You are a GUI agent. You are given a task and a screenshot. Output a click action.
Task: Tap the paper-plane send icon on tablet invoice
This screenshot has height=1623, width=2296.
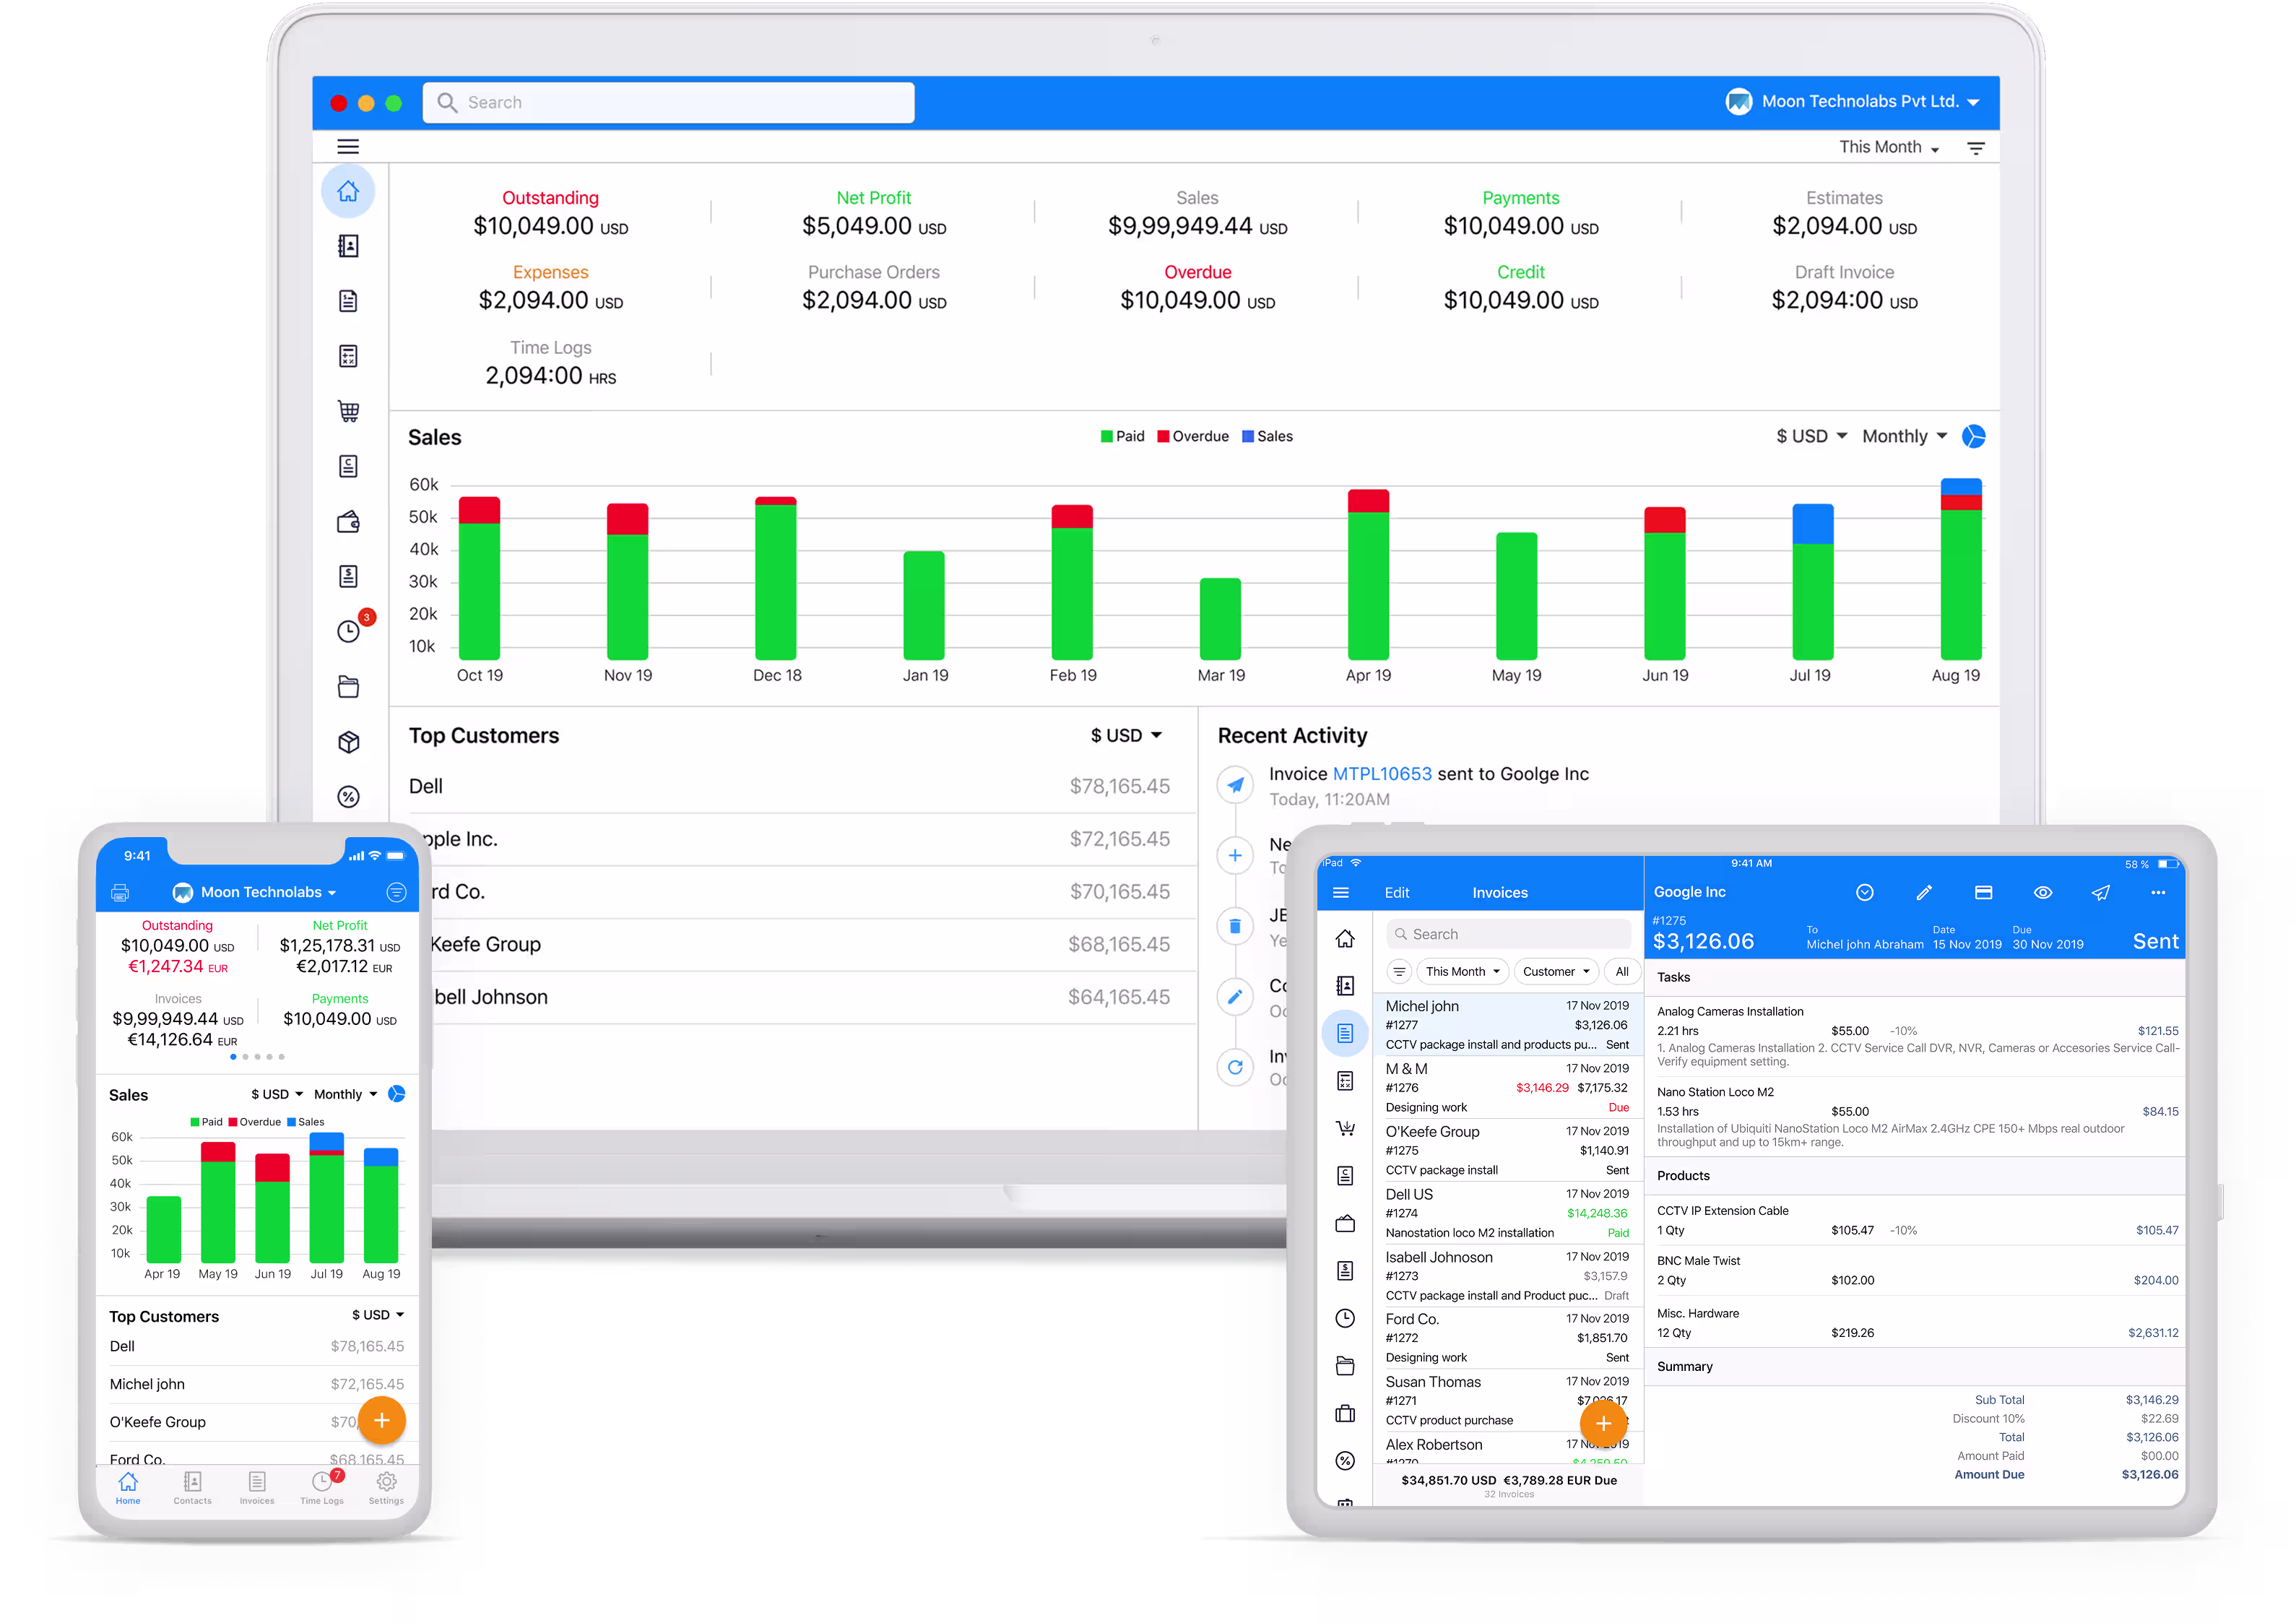tap(2101, 893)
